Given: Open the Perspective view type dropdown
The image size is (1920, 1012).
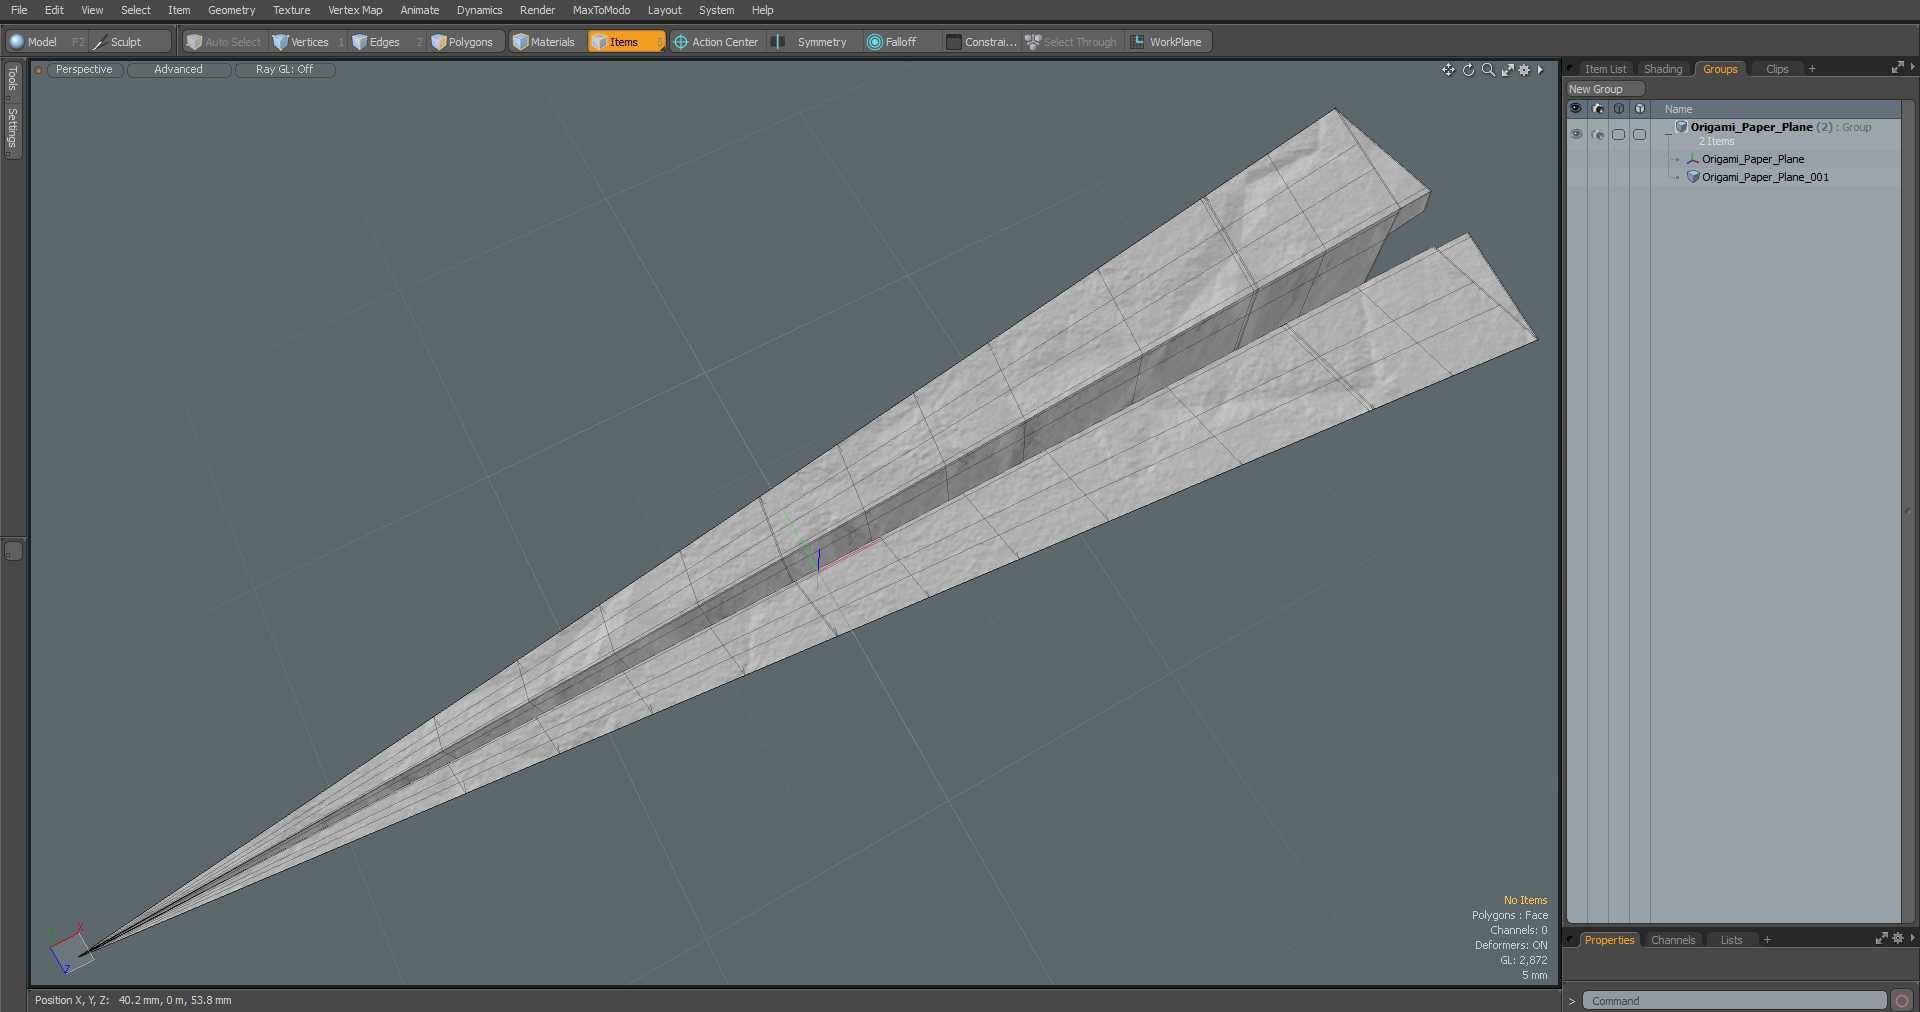Looking at the screenshot, I should pyautogui.click(x=84, y=70).
